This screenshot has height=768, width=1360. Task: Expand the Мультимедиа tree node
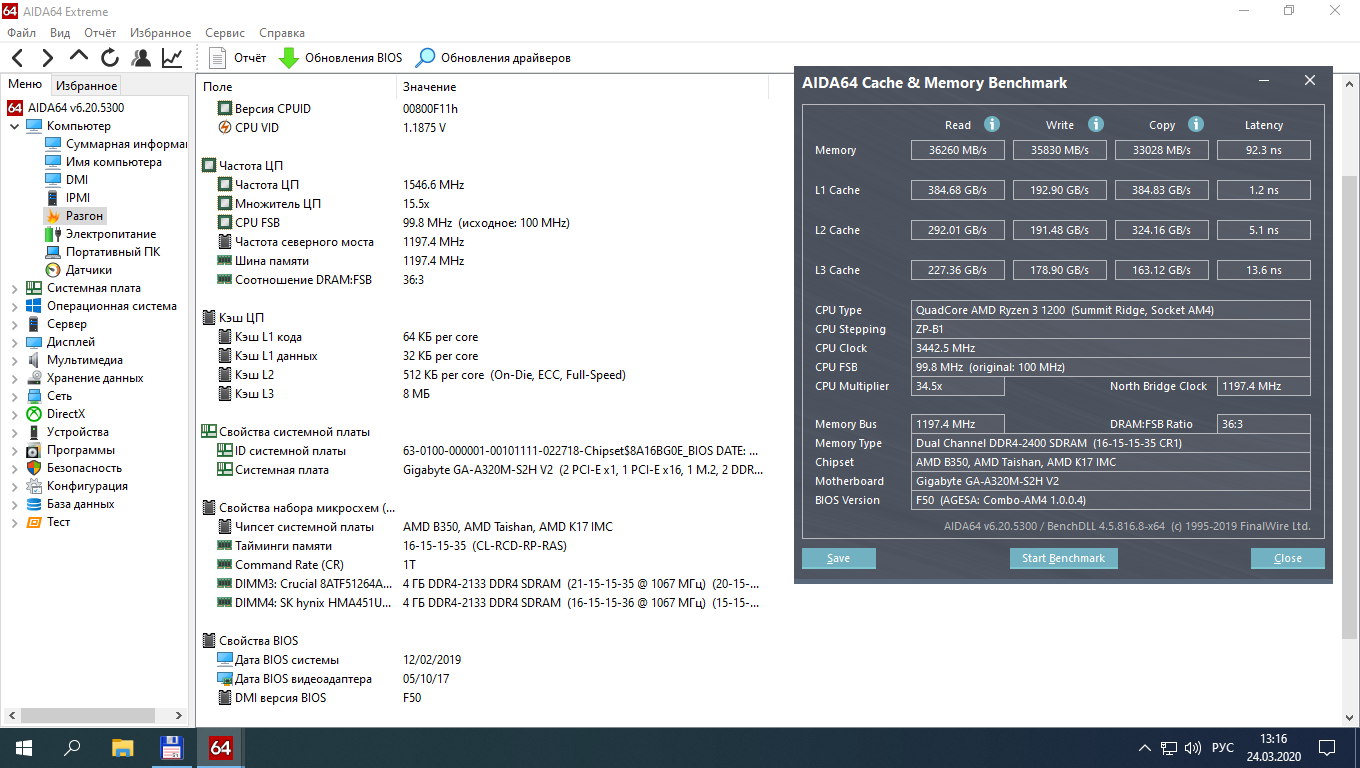tap(14, 360)
